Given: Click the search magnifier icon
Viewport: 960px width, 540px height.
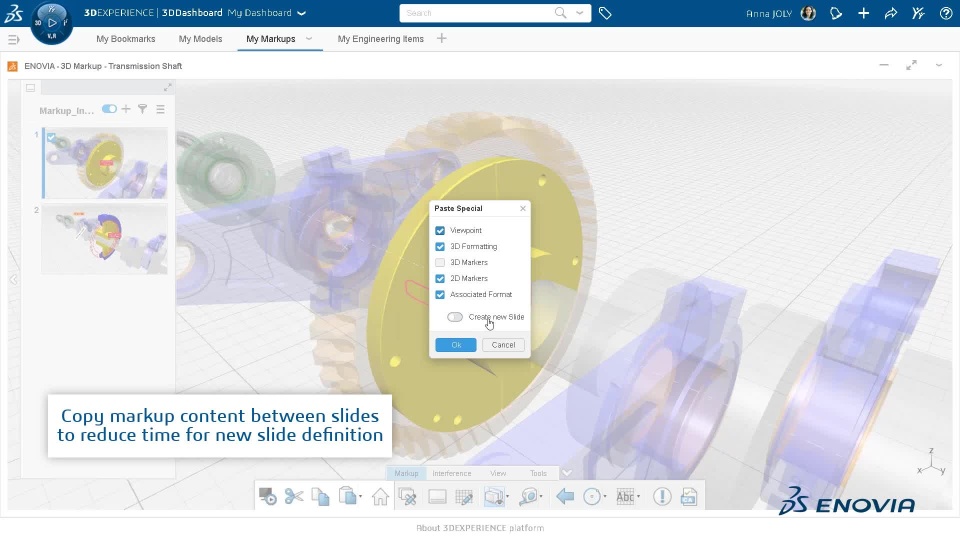Looking at the screenshot, I should pos(560,13).
